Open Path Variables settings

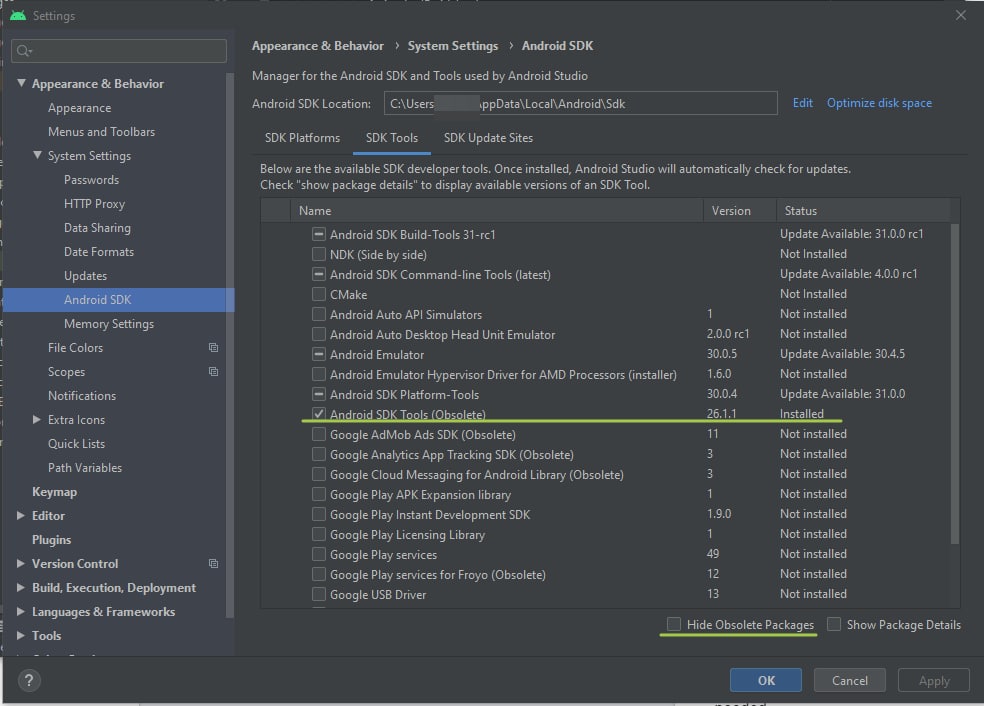coord(85,468)
